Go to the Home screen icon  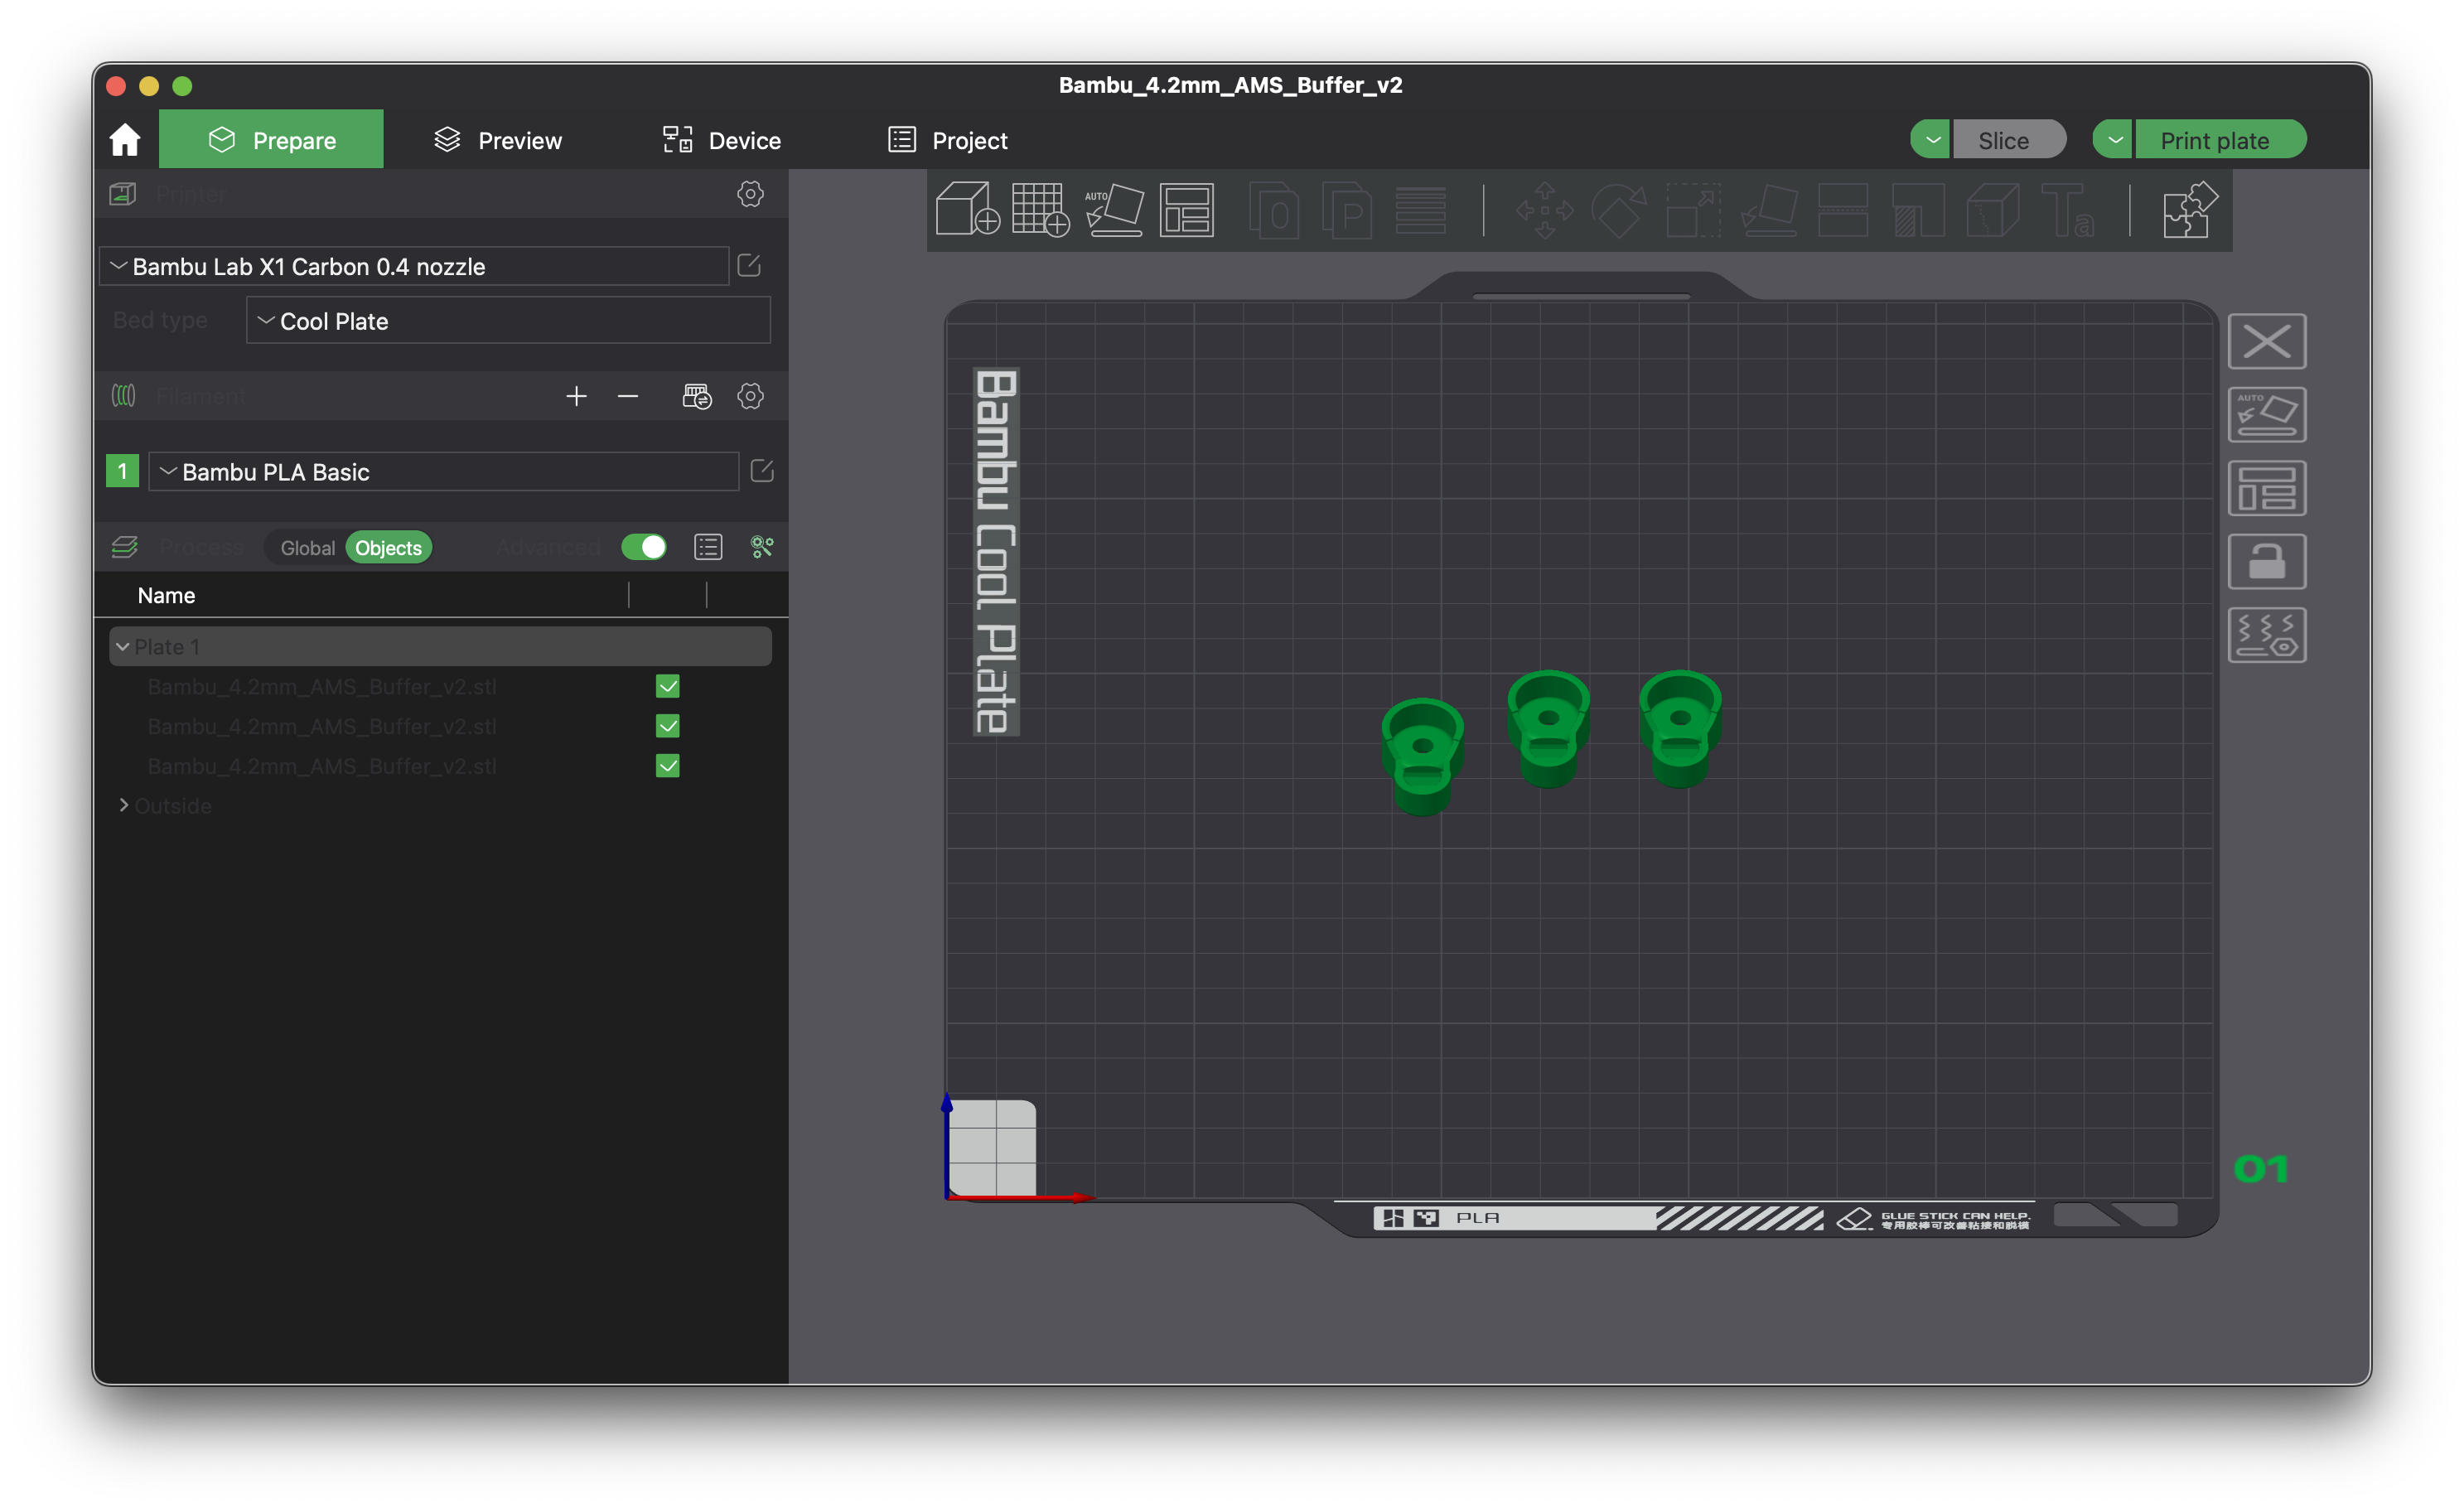coord(125,139)
